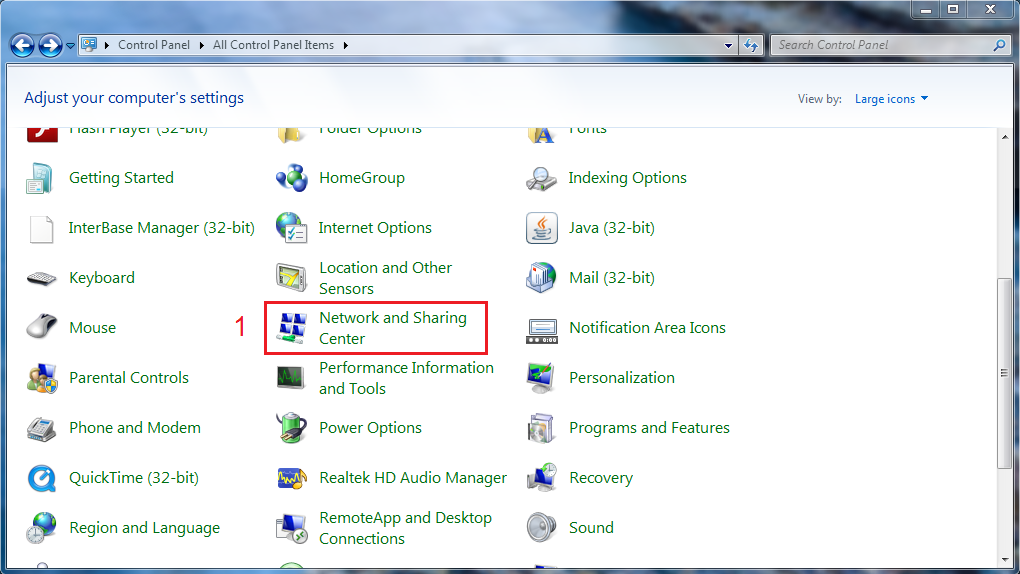1020x574 pixels.
Task: Select the Sound speaker icon
Action: (x=541, y=528)
